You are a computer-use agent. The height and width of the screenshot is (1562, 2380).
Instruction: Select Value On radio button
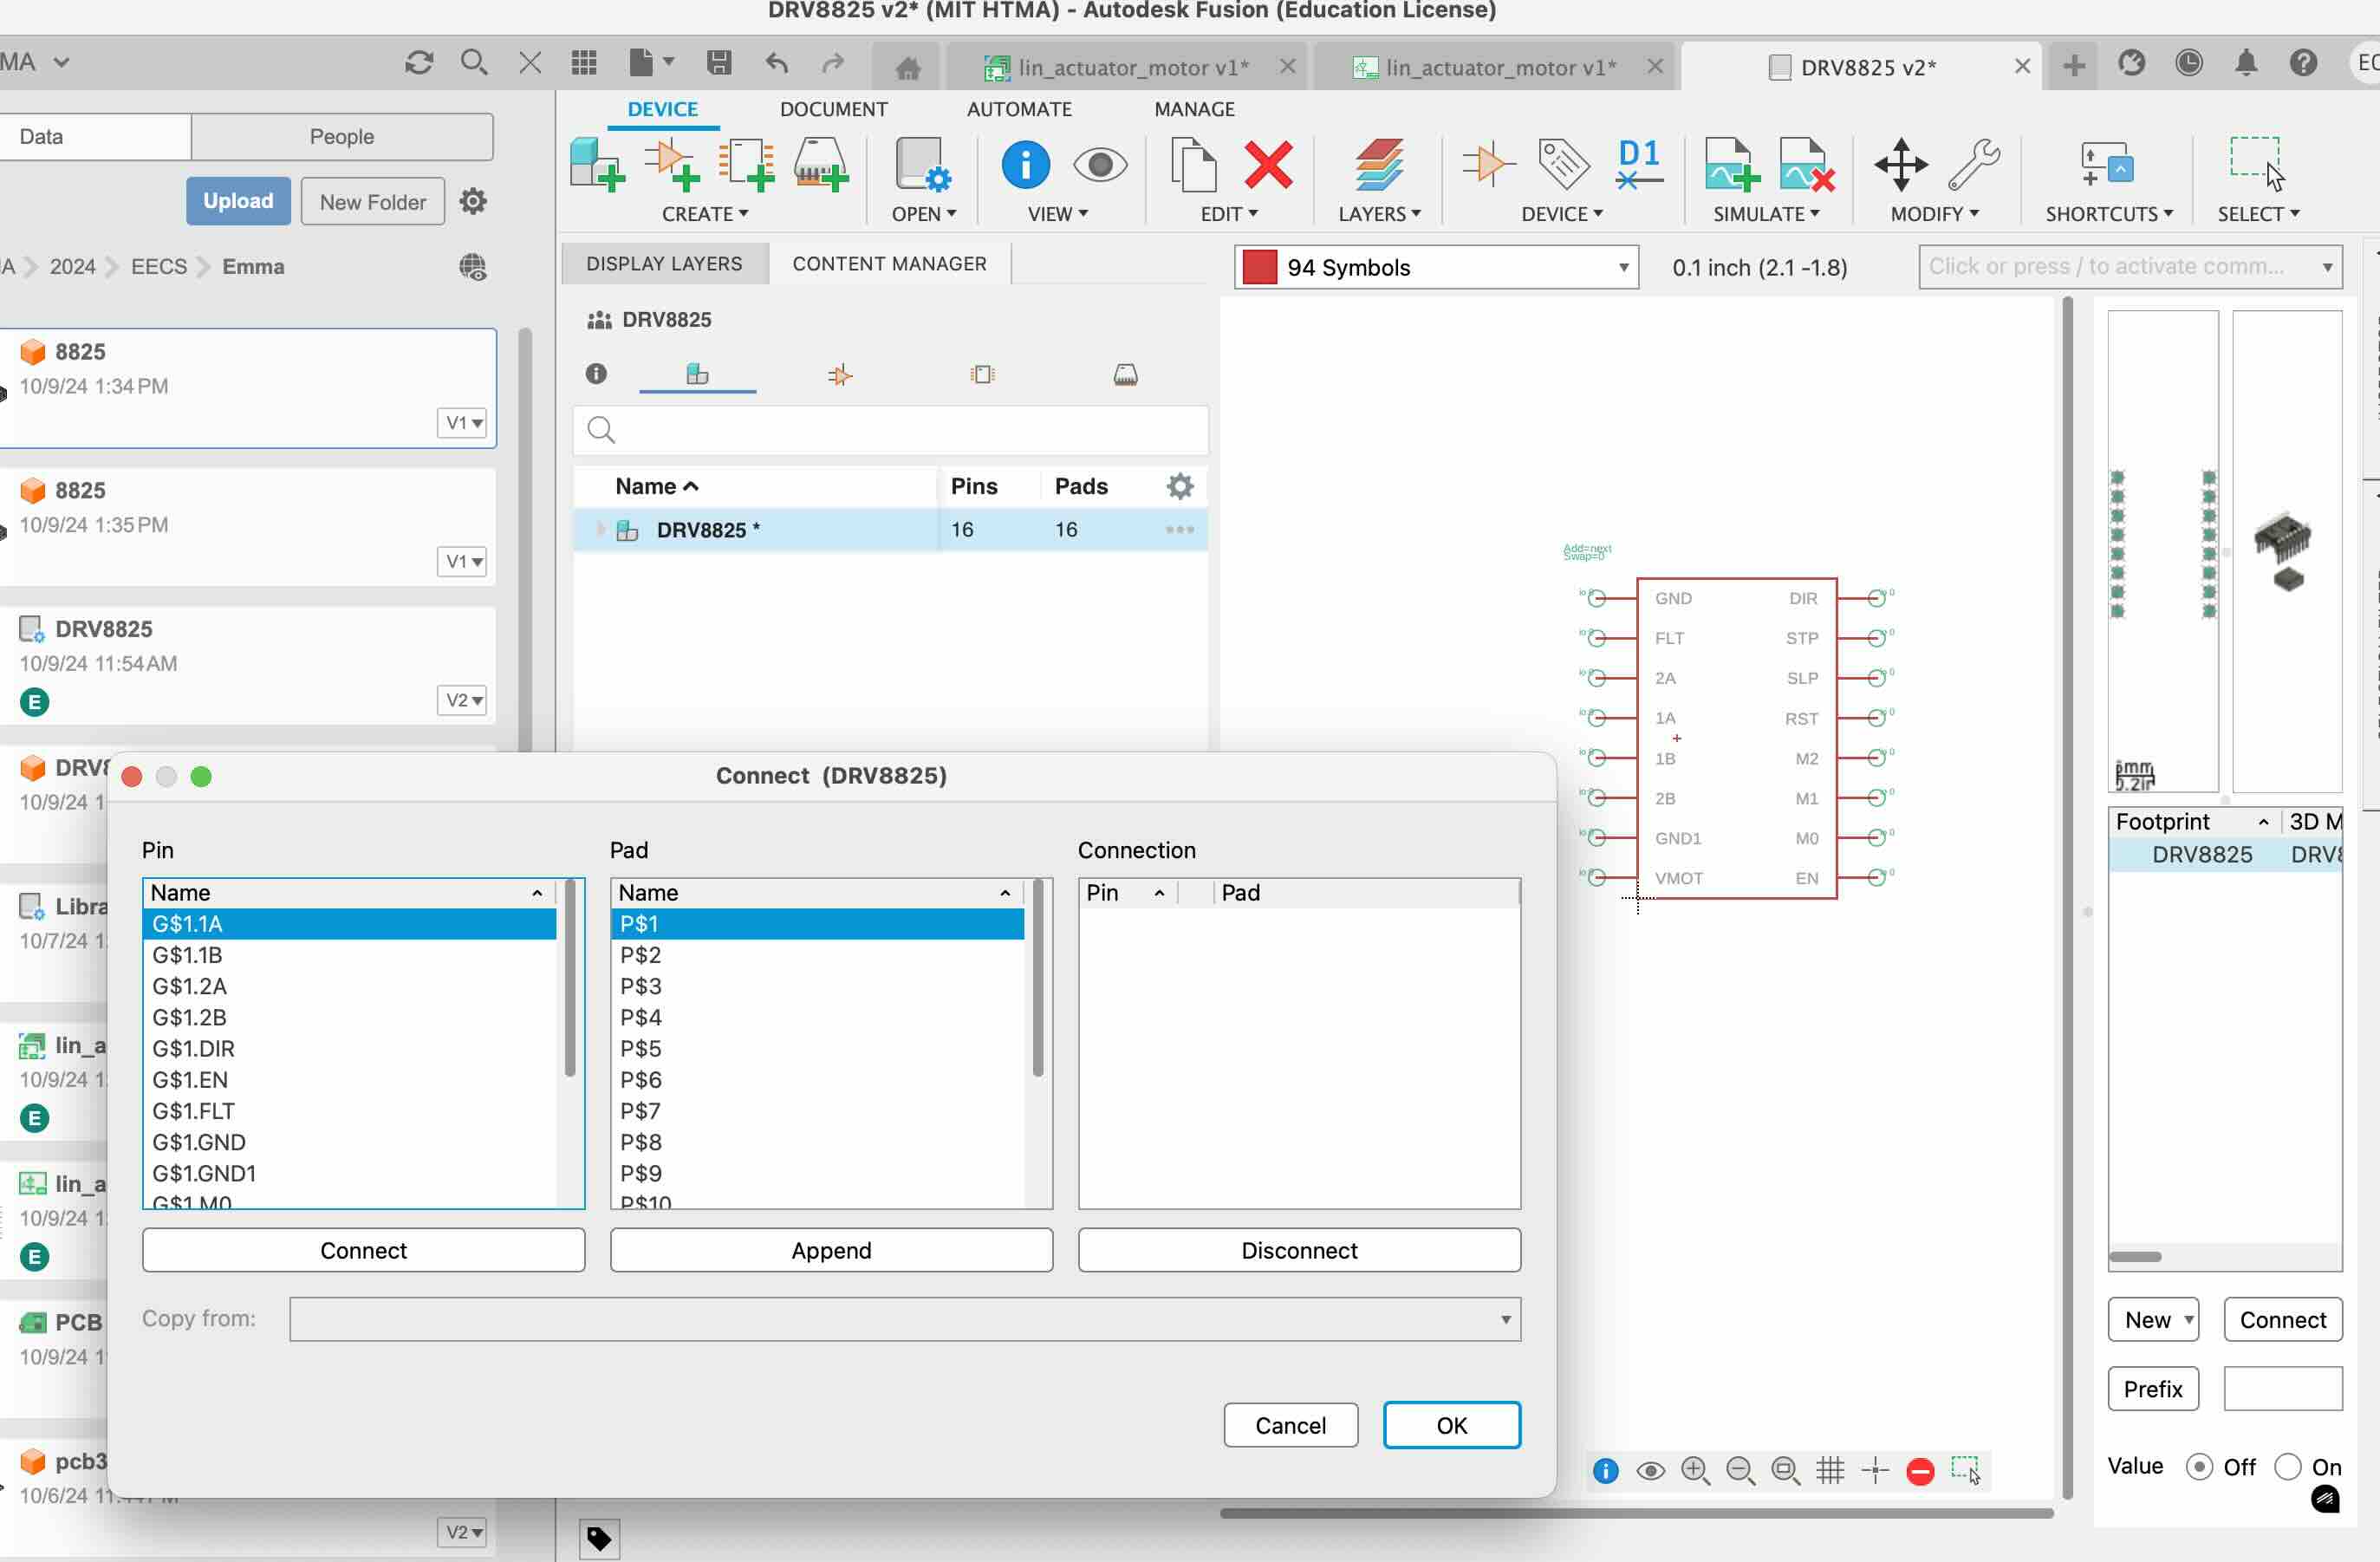pyautogui.click(x=2287, y=1466)
